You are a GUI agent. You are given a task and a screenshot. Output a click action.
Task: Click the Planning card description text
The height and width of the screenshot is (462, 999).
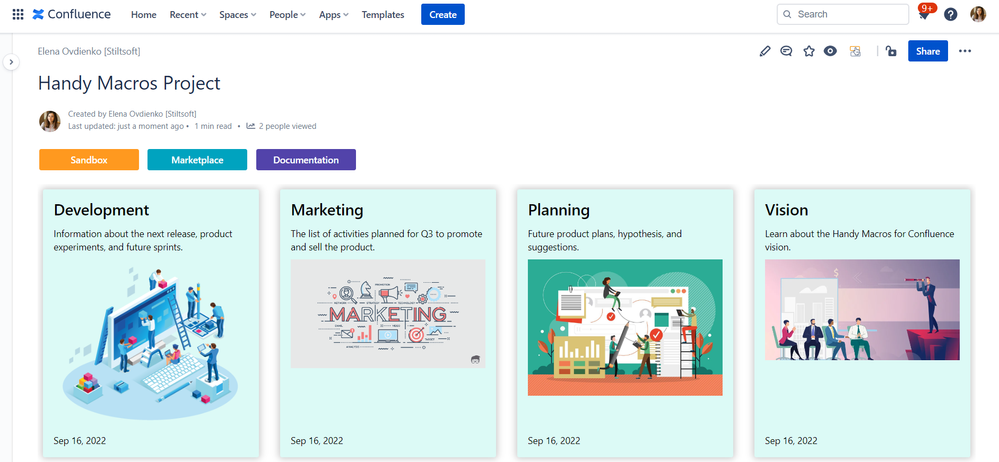pyautogui.click(x=605, y=240)
